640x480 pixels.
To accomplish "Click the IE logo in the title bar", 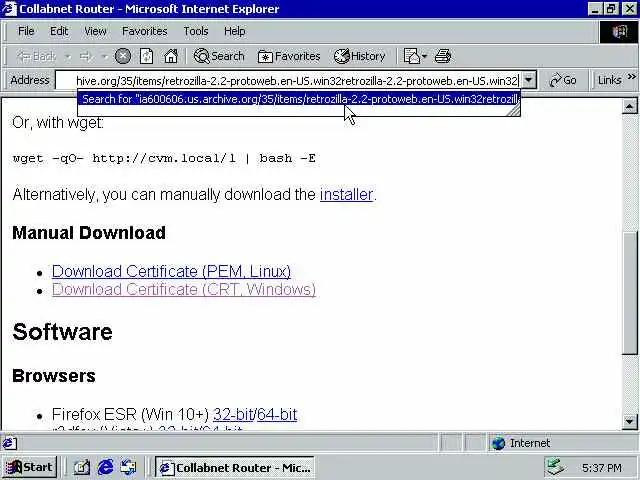I will pos(9,9).
